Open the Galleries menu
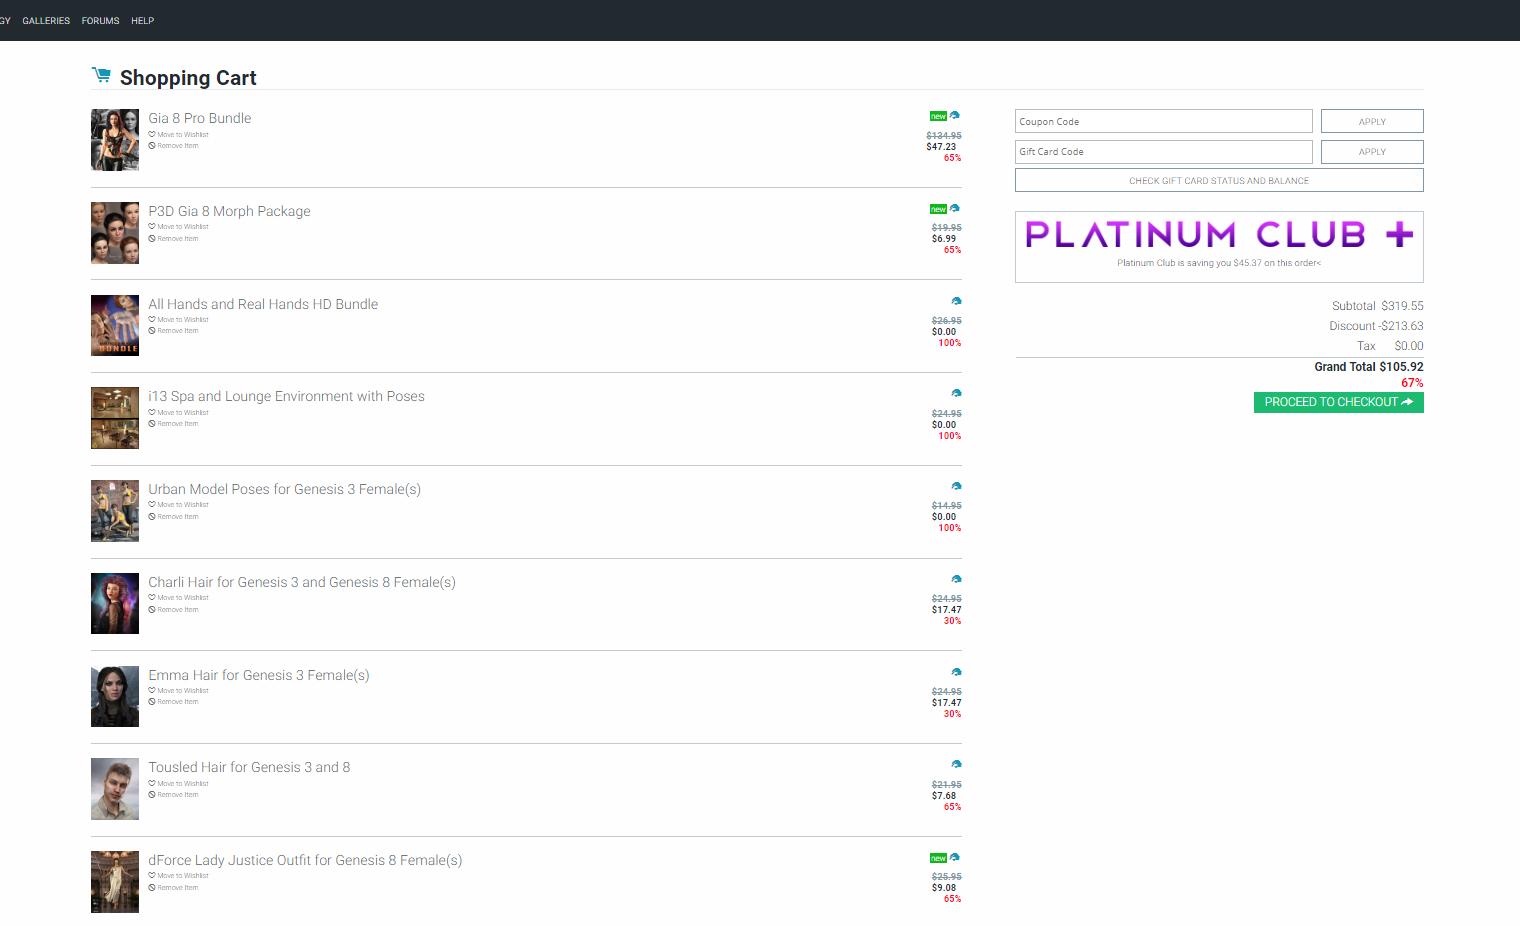Image resolution: width=1520 pixels, height=926 pixels. pyautogui.click(x=46, y=21)
